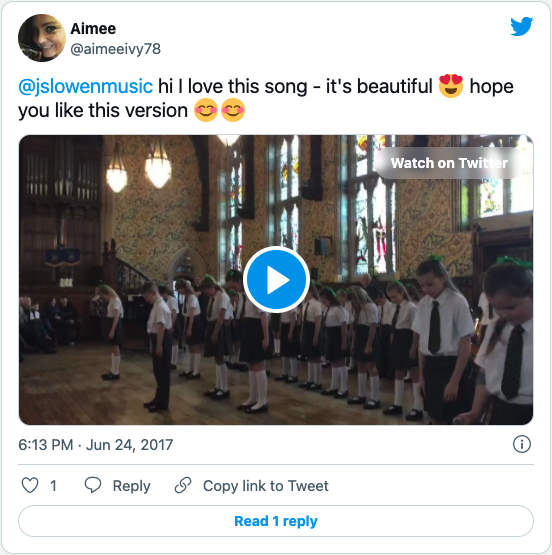Open the @jslowenmusic mention
The width and height of the screenshot is (552, 555).
(85, 86)
